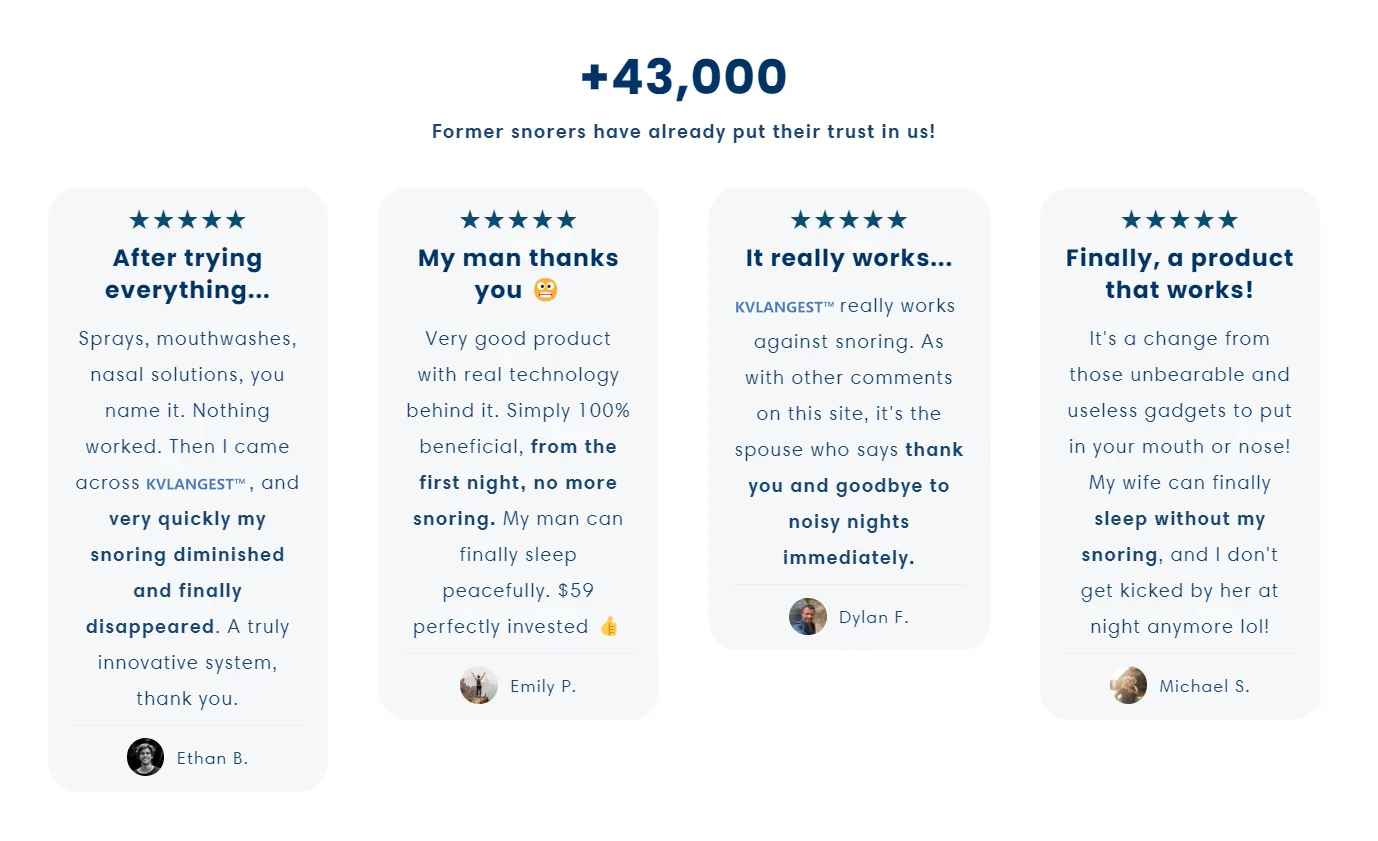
Task: Click the star rating above "Finally, a product that works!"
Action: click(x=1180, y=220)
